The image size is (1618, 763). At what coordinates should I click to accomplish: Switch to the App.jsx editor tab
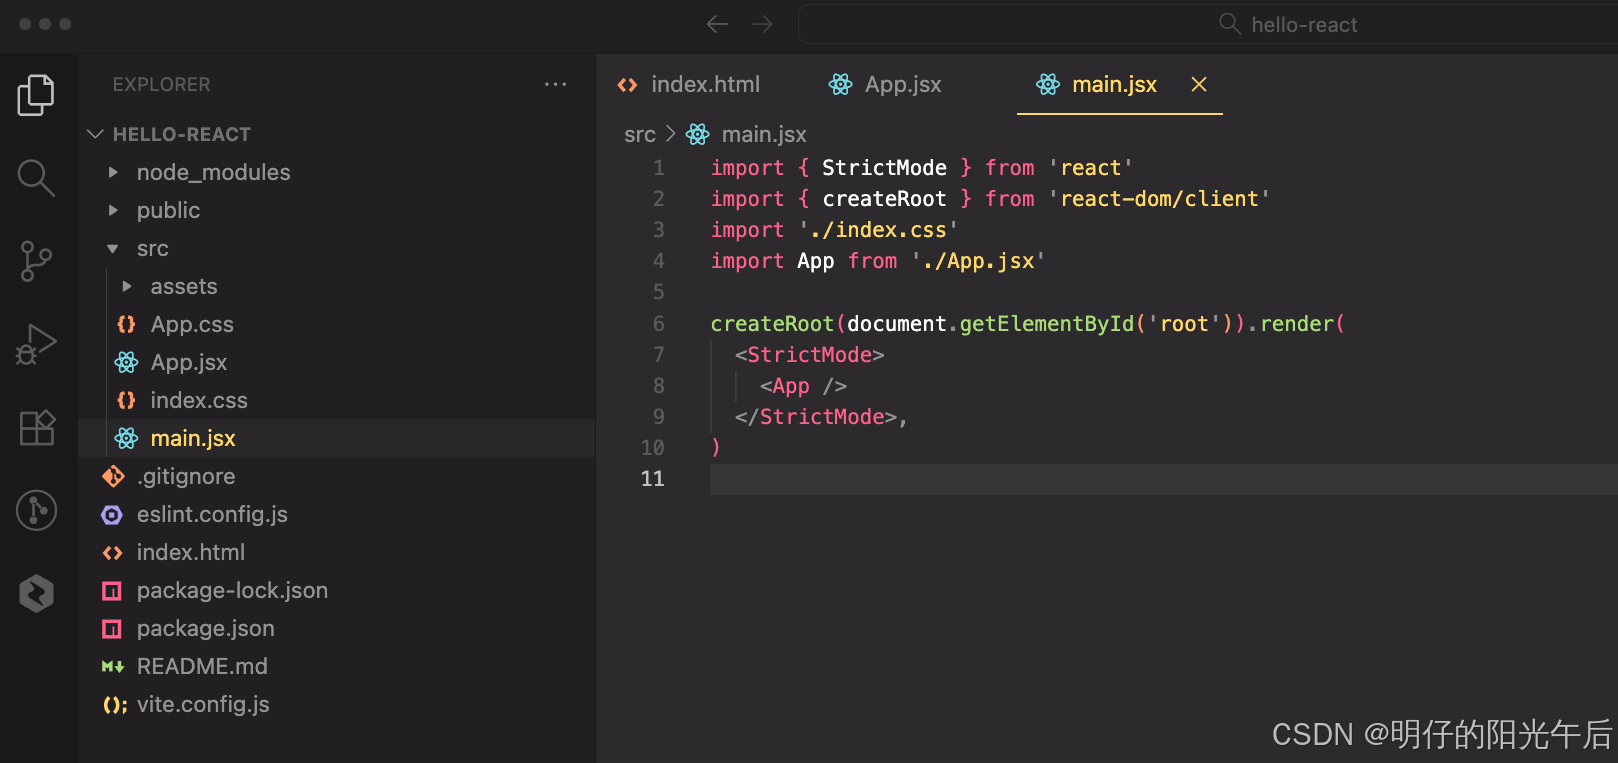(885, 84)
